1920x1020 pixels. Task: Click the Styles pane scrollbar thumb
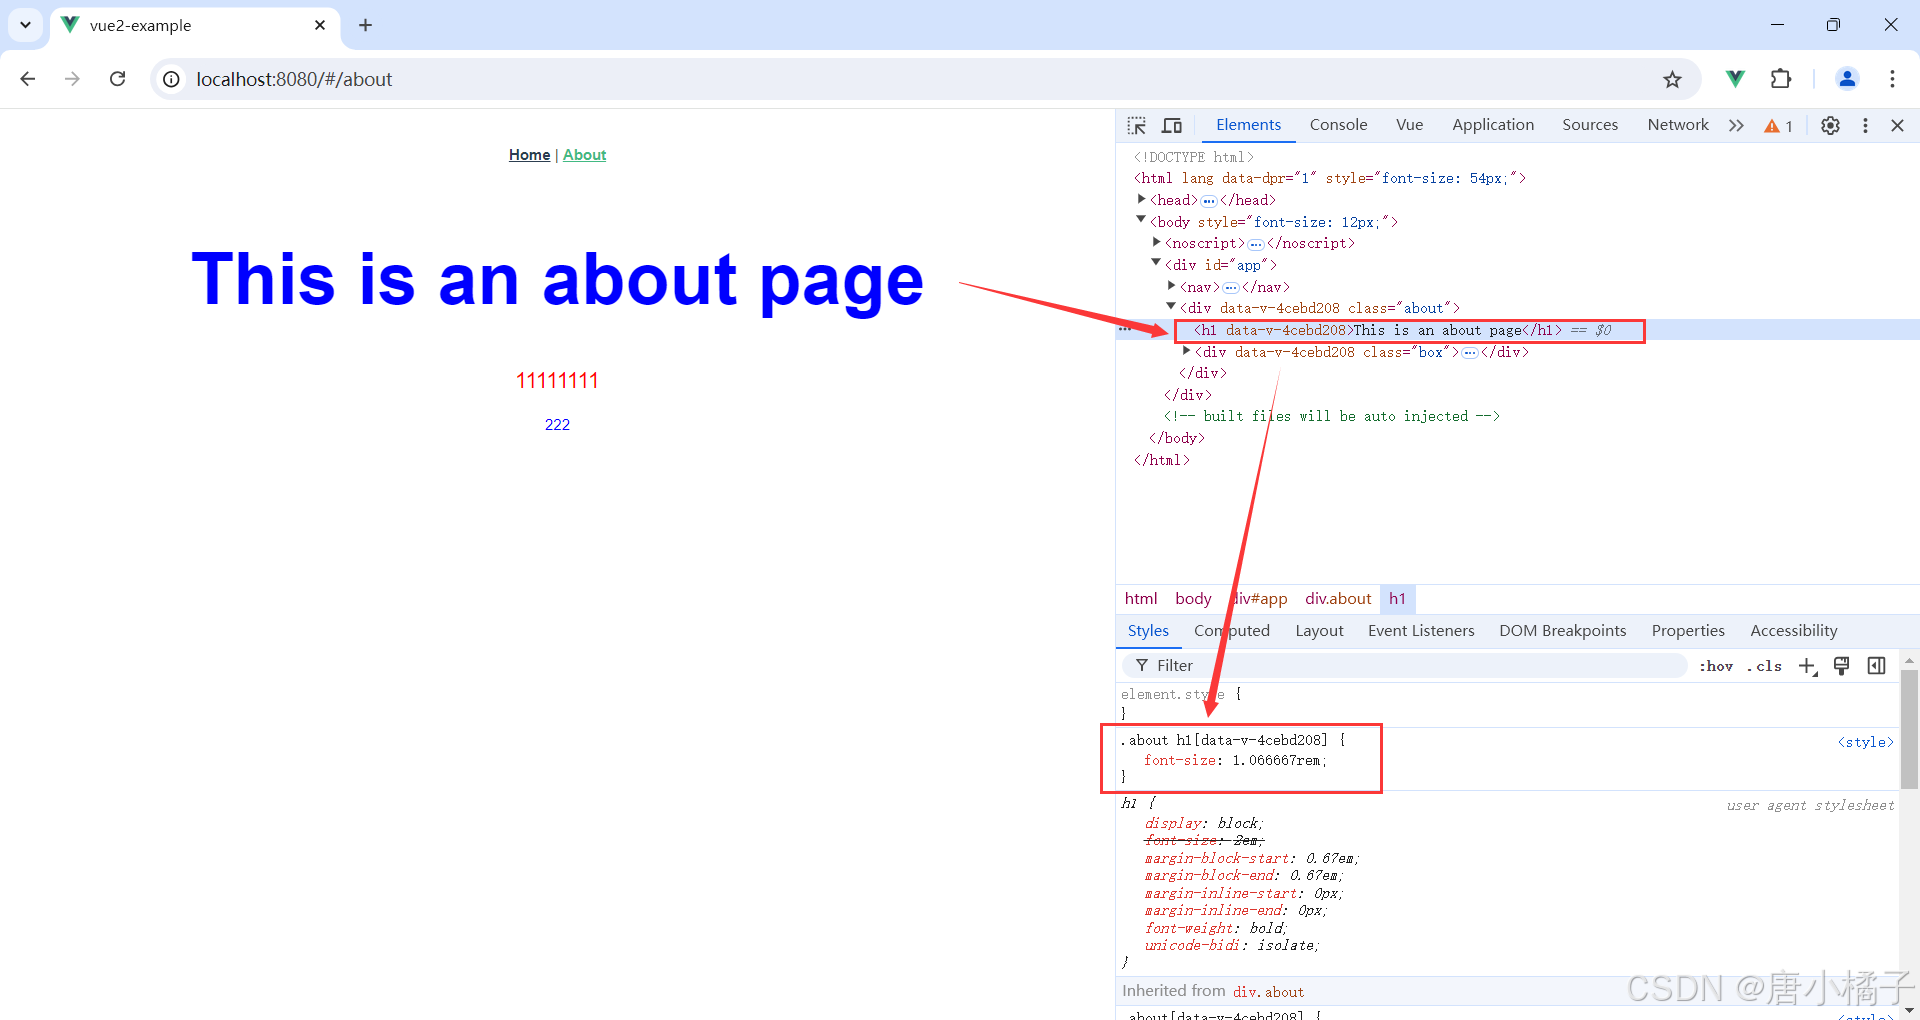tap(1909, 730)
